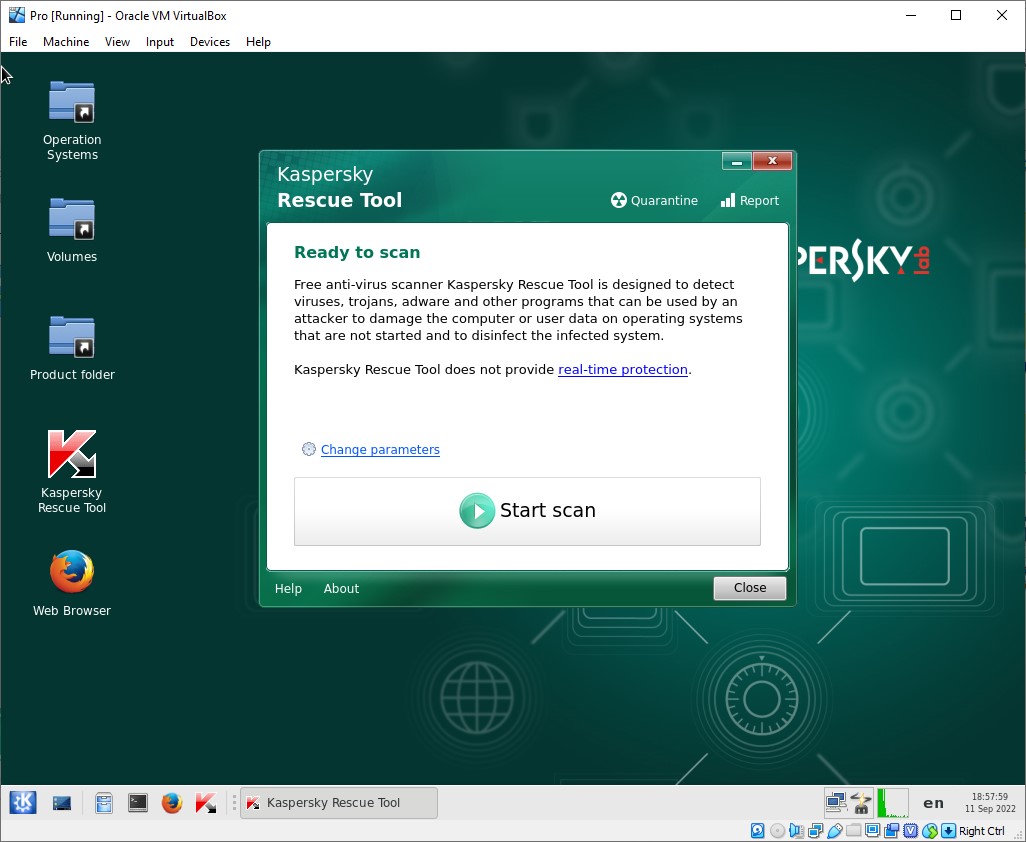Select the Web Browser desktop icon

[72, 583]
